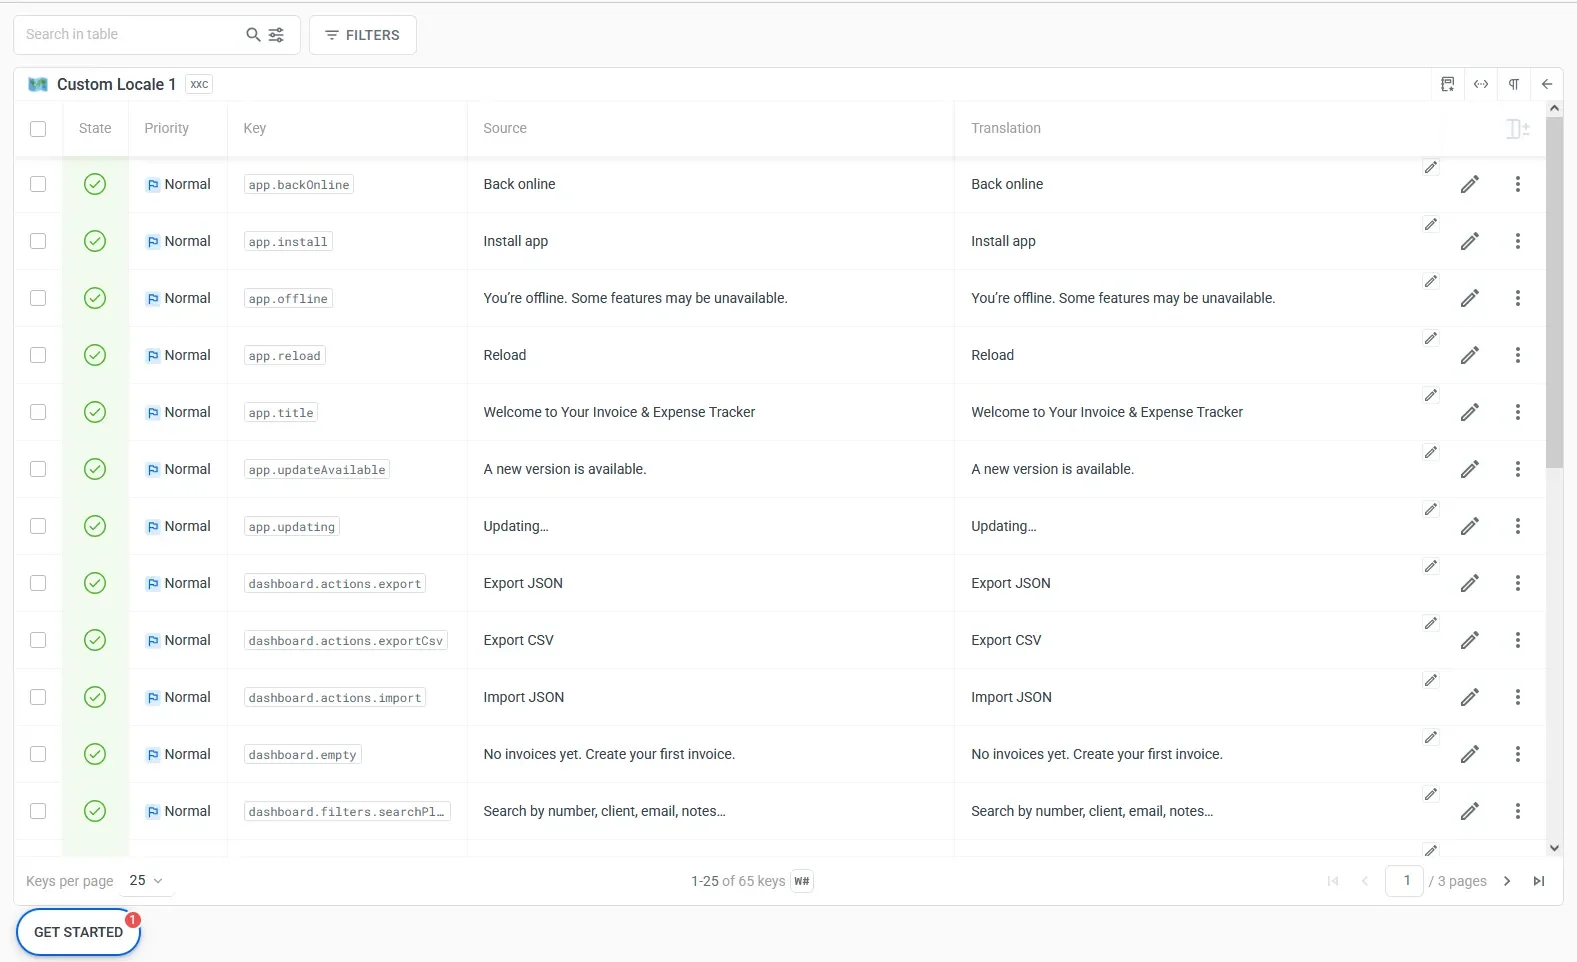Screen dimensions: 1577x962
Task: Click approved state checkmark for app.install
Action: [95, 241]
